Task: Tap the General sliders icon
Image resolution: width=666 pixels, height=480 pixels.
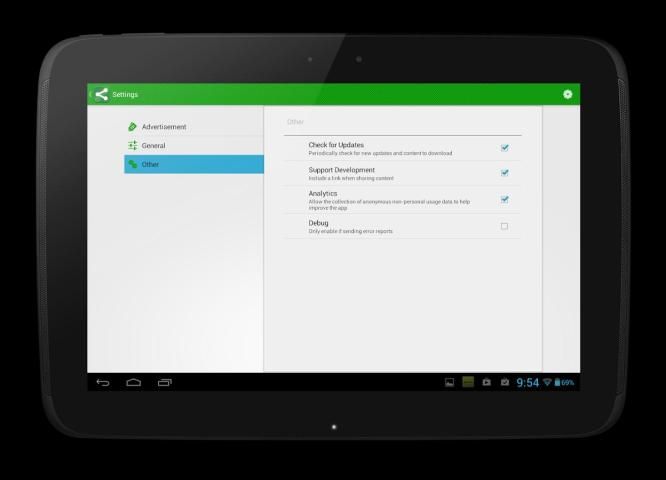Action: click(x=132, y=146)
